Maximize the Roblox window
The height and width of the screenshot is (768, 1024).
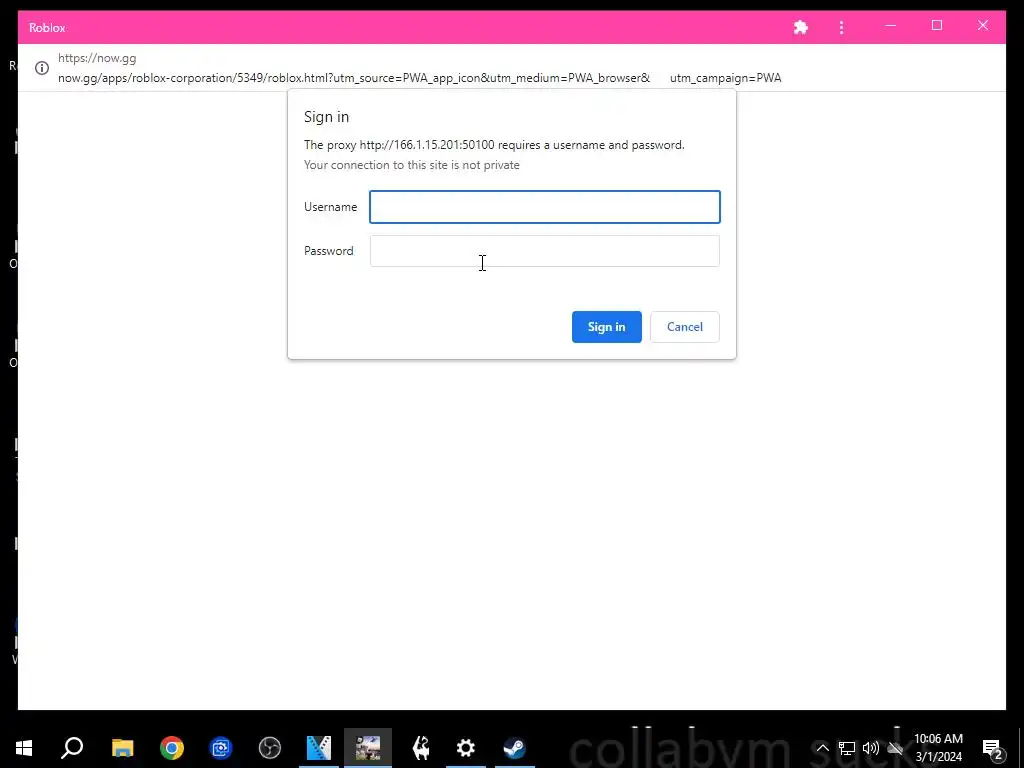[x=936, y=26]
